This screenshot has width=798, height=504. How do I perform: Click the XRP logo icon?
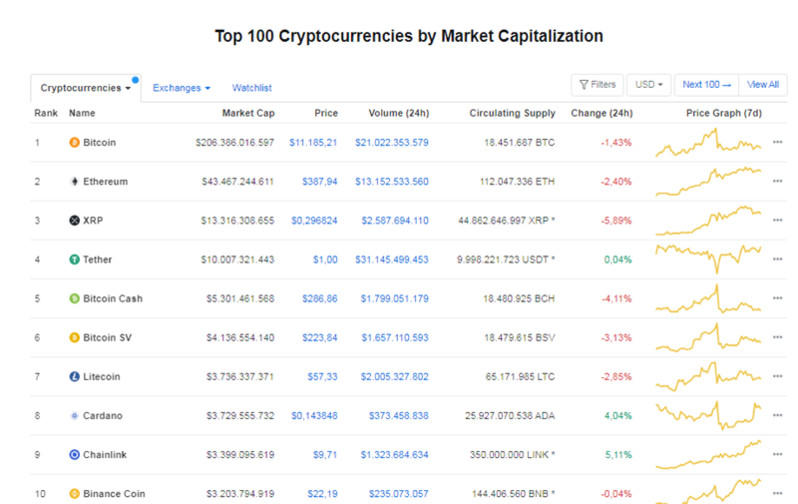(74, 221)
